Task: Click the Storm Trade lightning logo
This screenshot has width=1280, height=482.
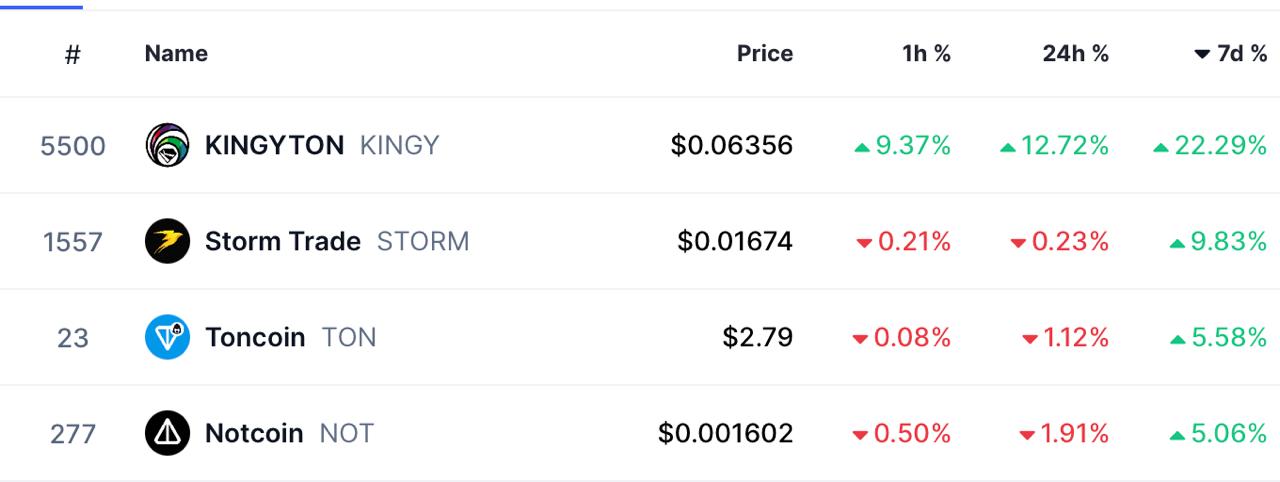Action: click(x=167, y=241)
